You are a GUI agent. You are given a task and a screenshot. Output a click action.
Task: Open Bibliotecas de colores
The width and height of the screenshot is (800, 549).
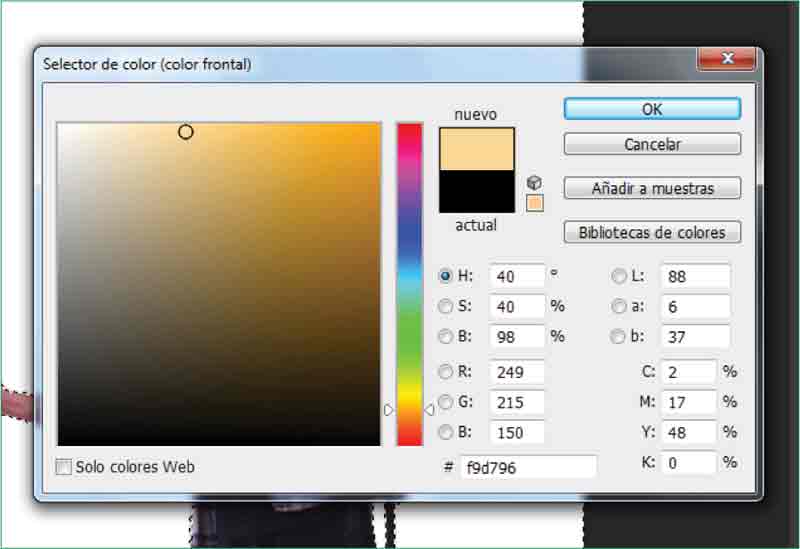point(652,233)
